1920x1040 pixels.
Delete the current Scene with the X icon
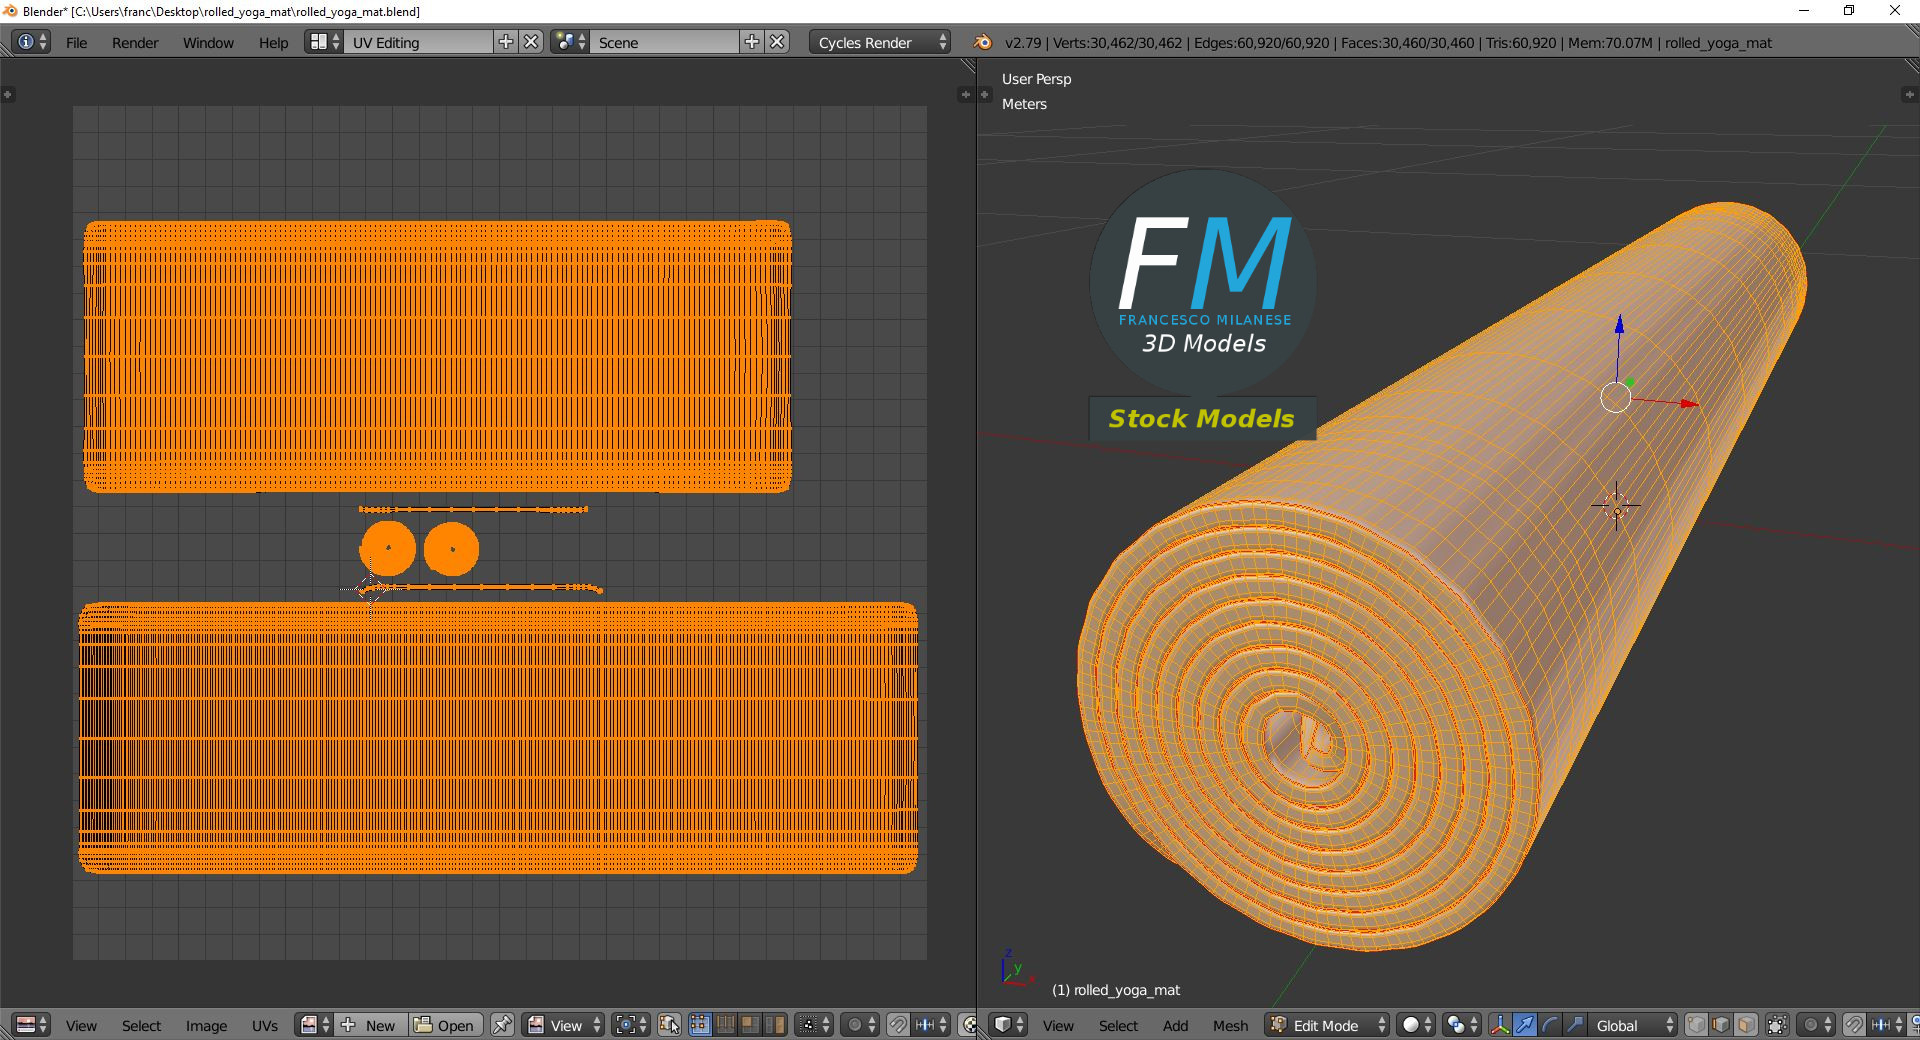pyautogui.click(x=777, y=42)
